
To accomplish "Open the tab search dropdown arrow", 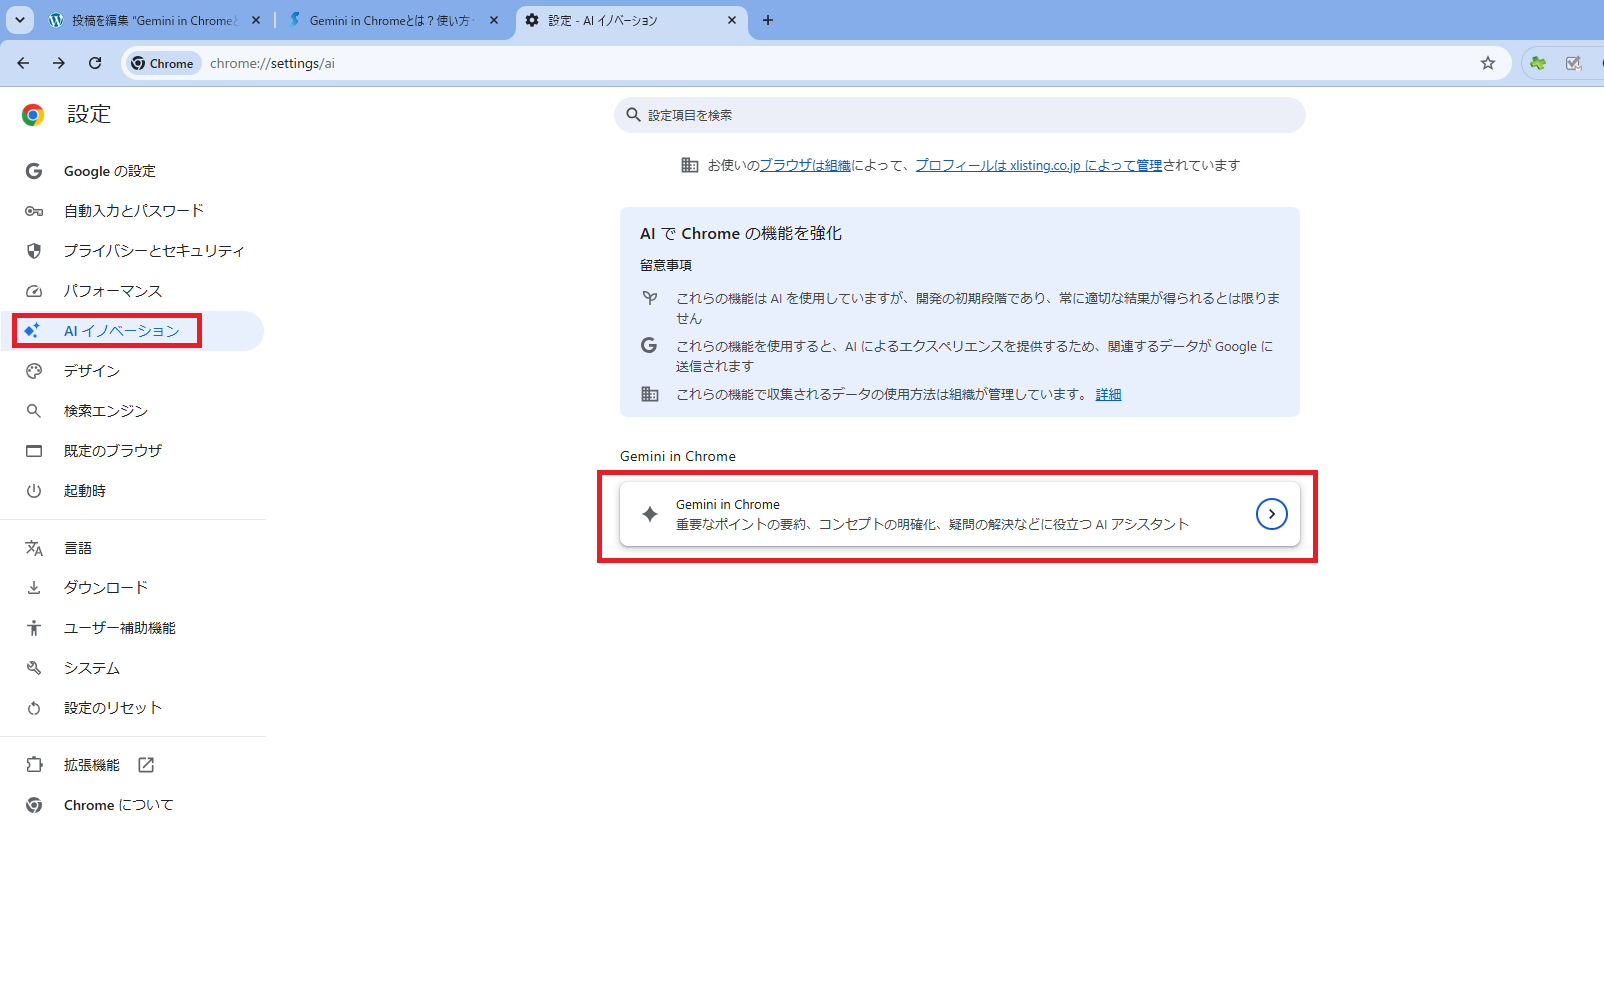I will (20, 20).
